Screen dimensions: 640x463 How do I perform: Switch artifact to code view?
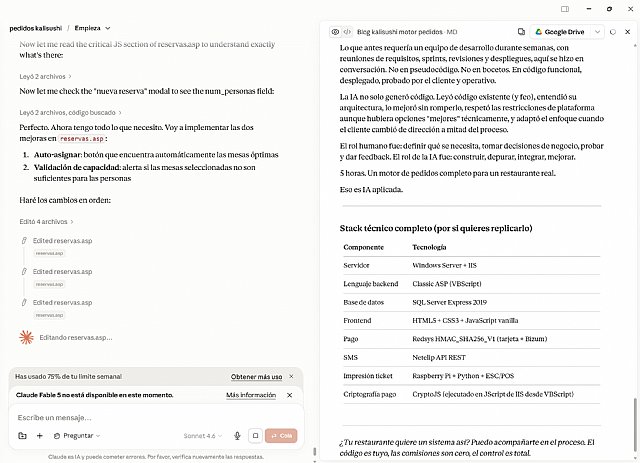click(x=347, y=32)
